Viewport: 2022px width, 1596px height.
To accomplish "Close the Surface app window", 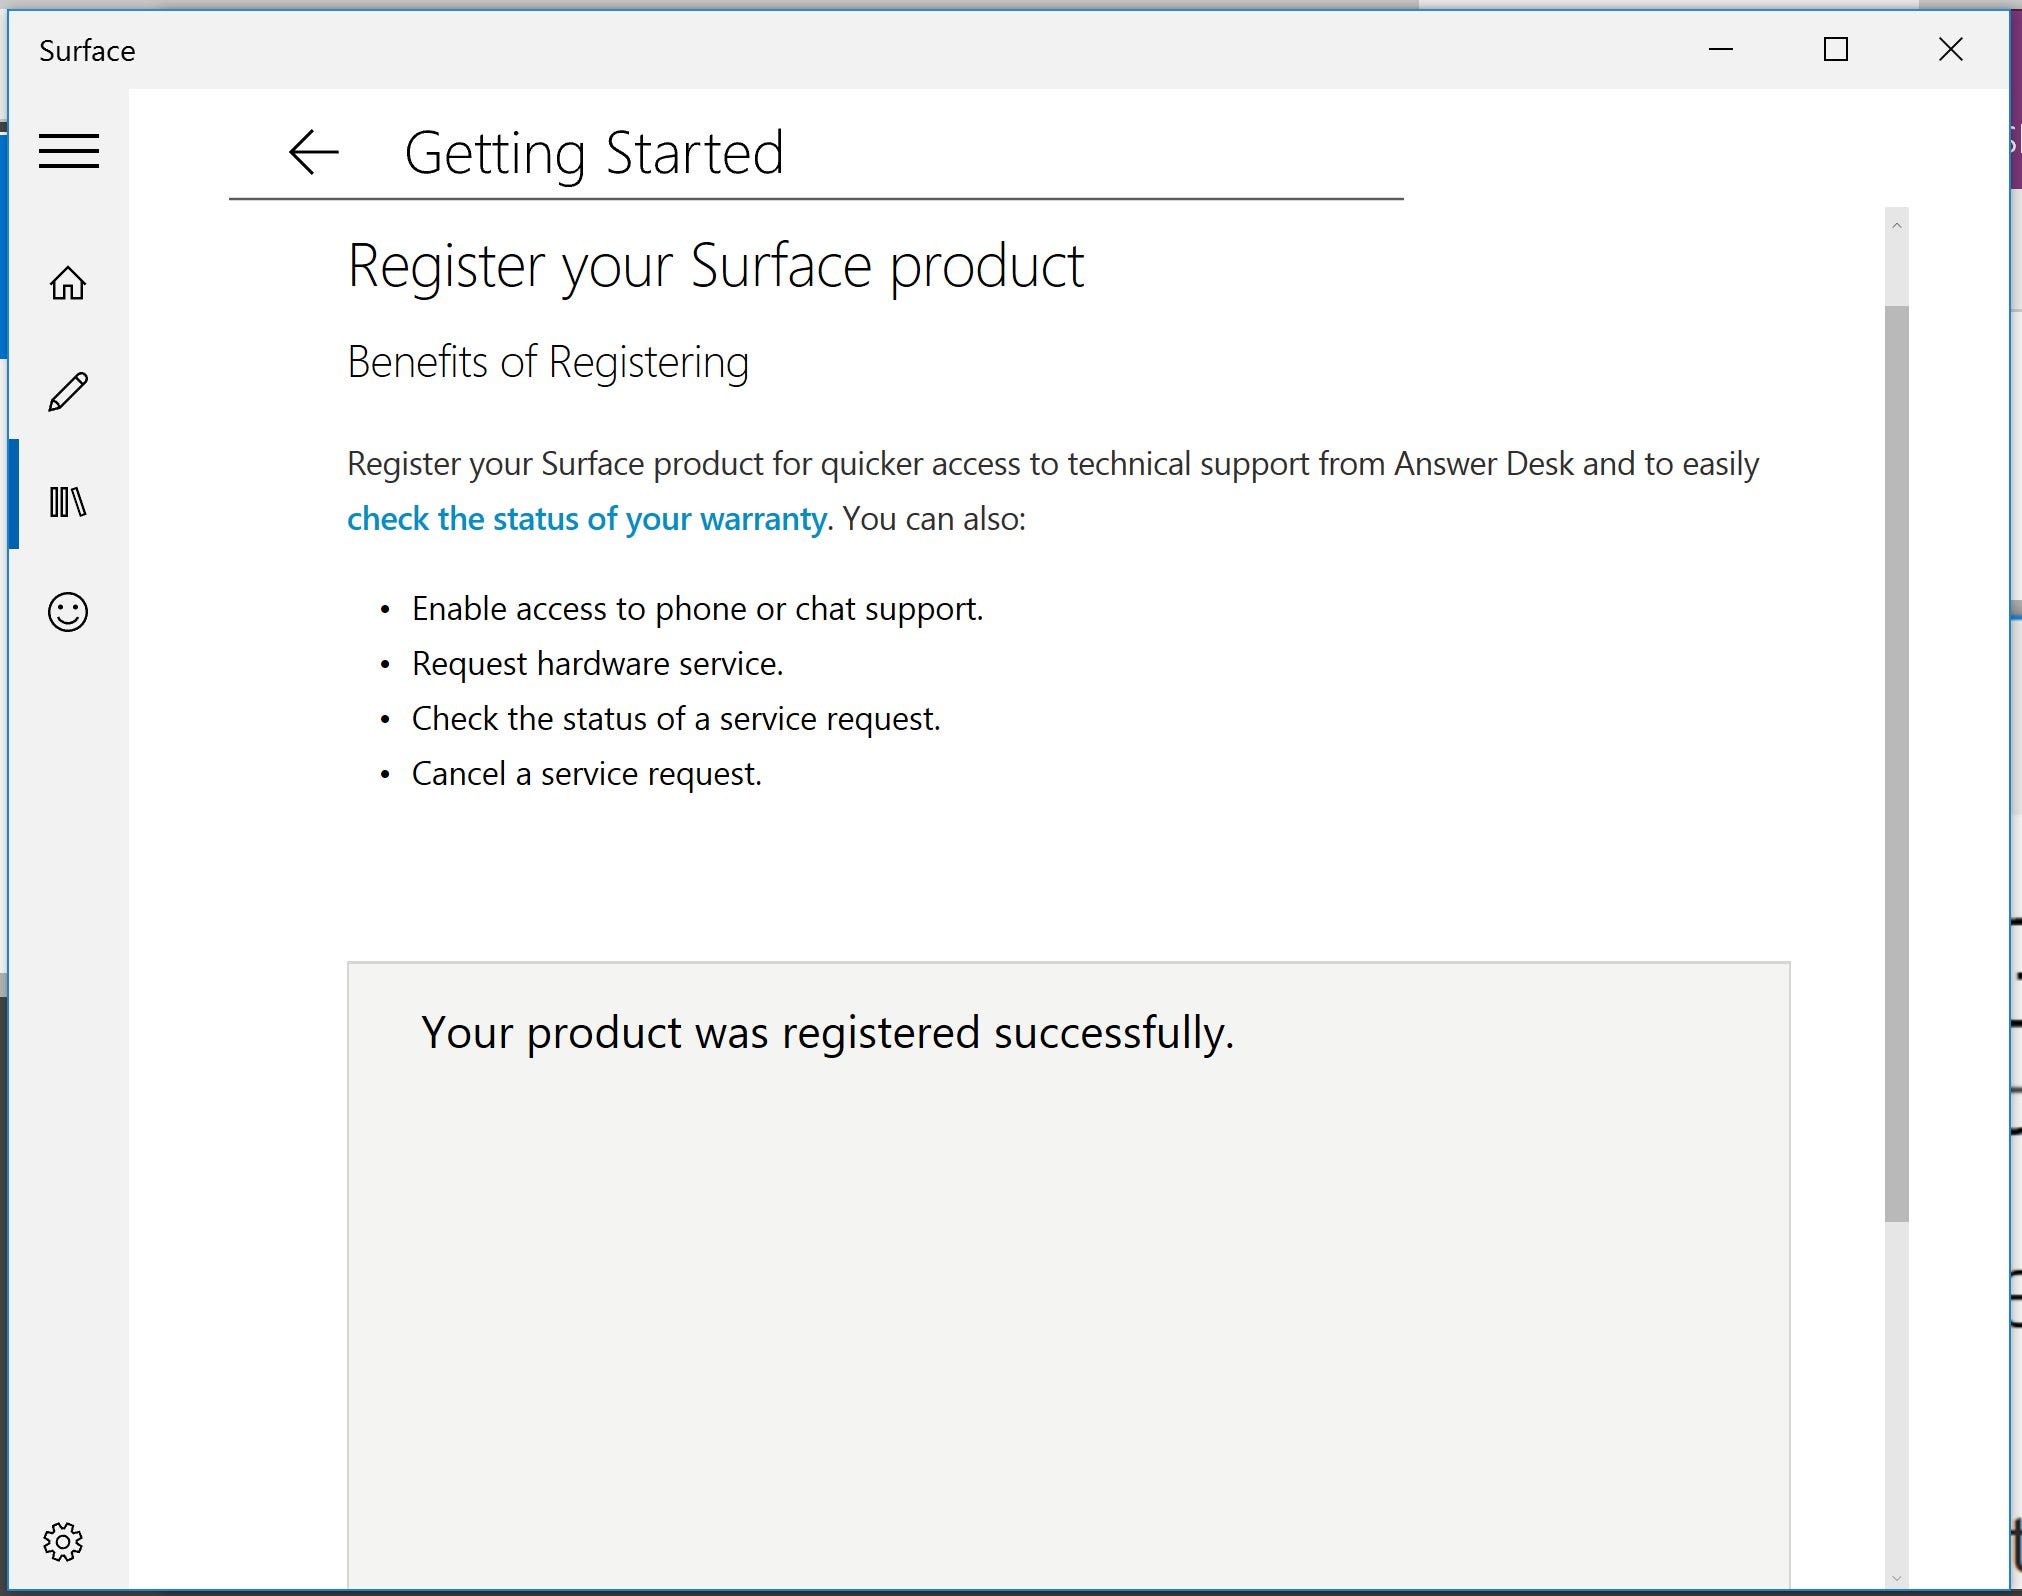I will click(1950, 49).
